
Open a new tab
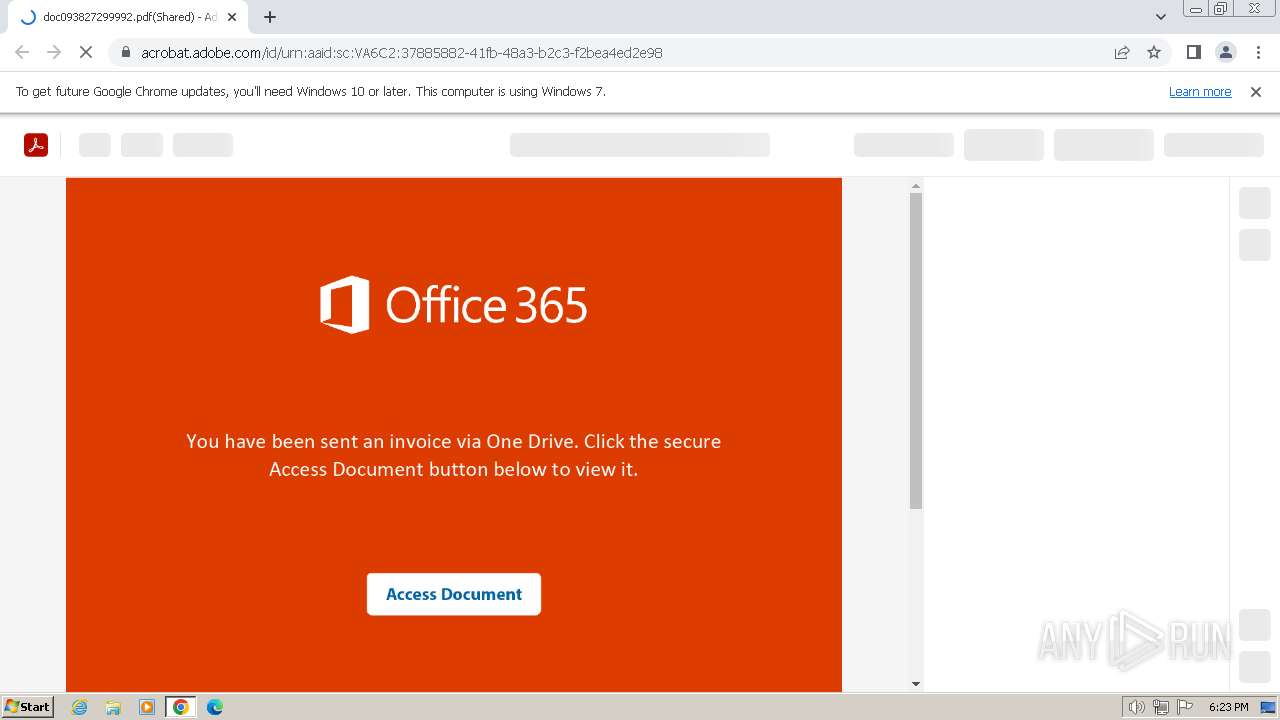pos(270,17)
